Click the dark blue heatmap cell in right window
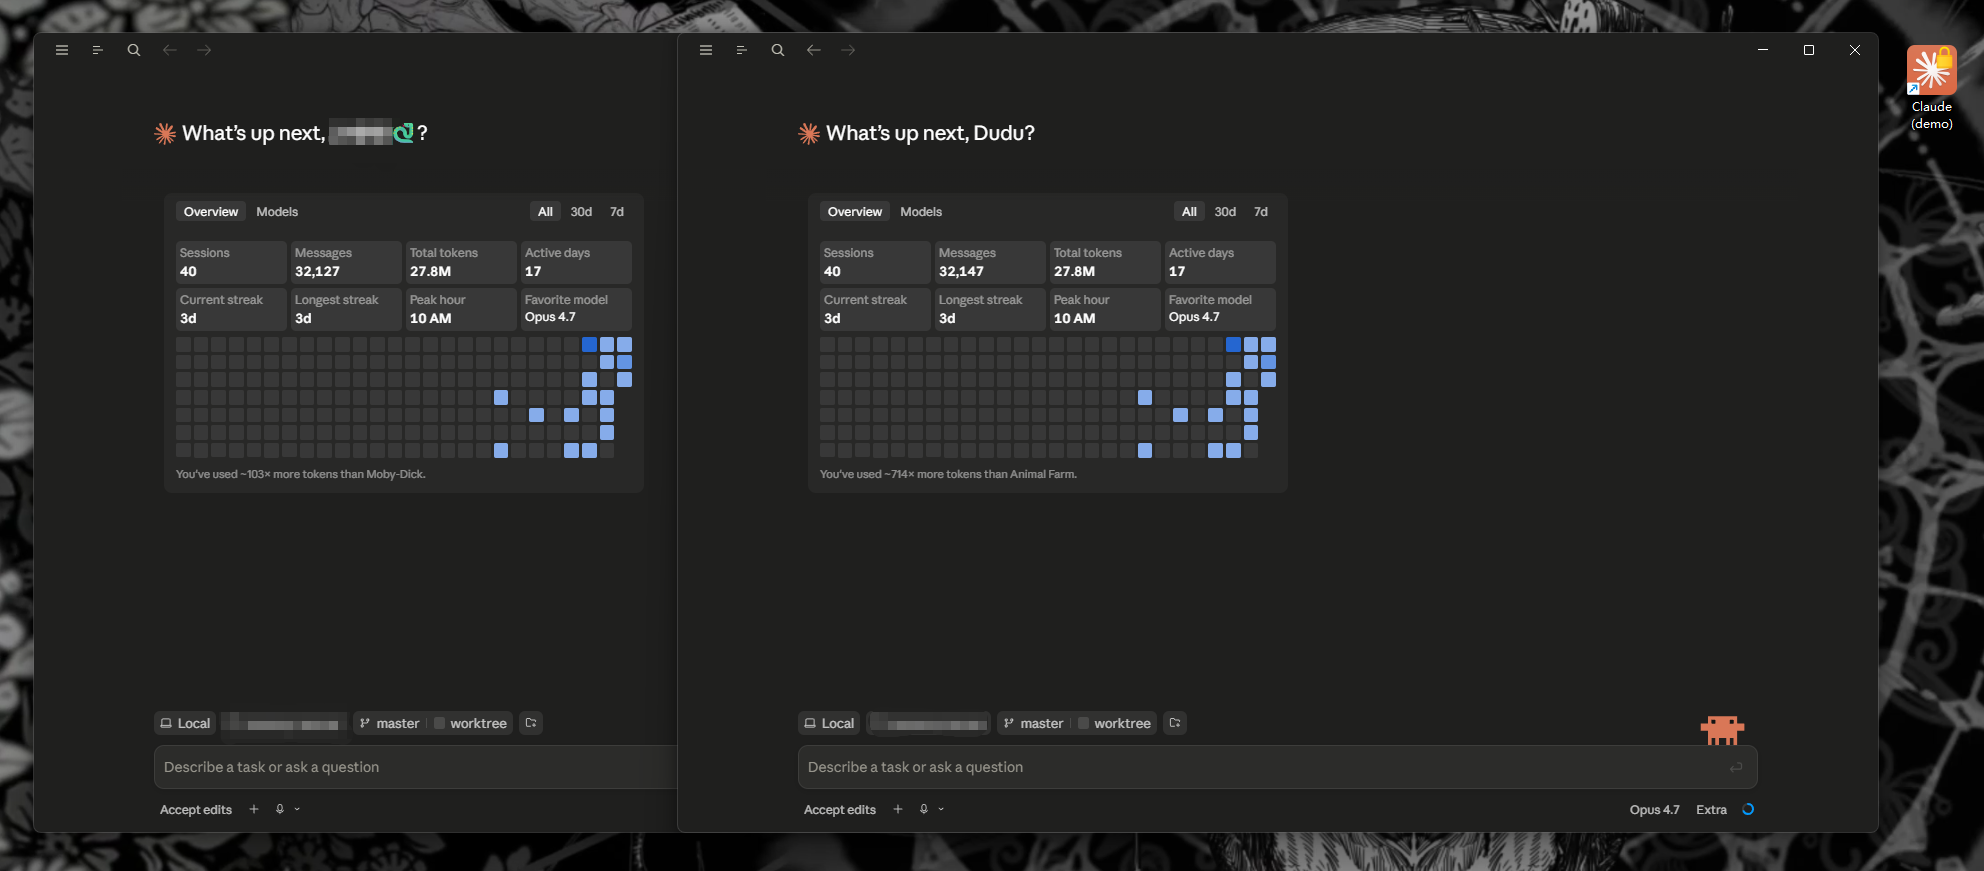Image resolution: width=1984 pixels, height=871 pixels. (x=1233, y=344)
